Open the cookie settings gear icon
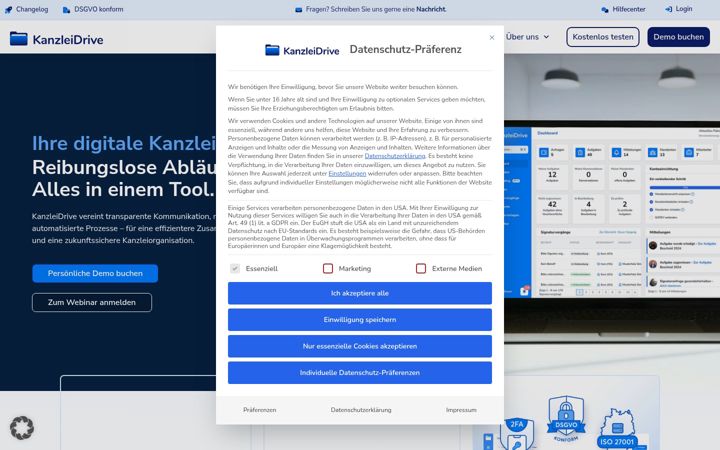Image resolution: width=720 pixels, height=450 pixels. [22, 428]
